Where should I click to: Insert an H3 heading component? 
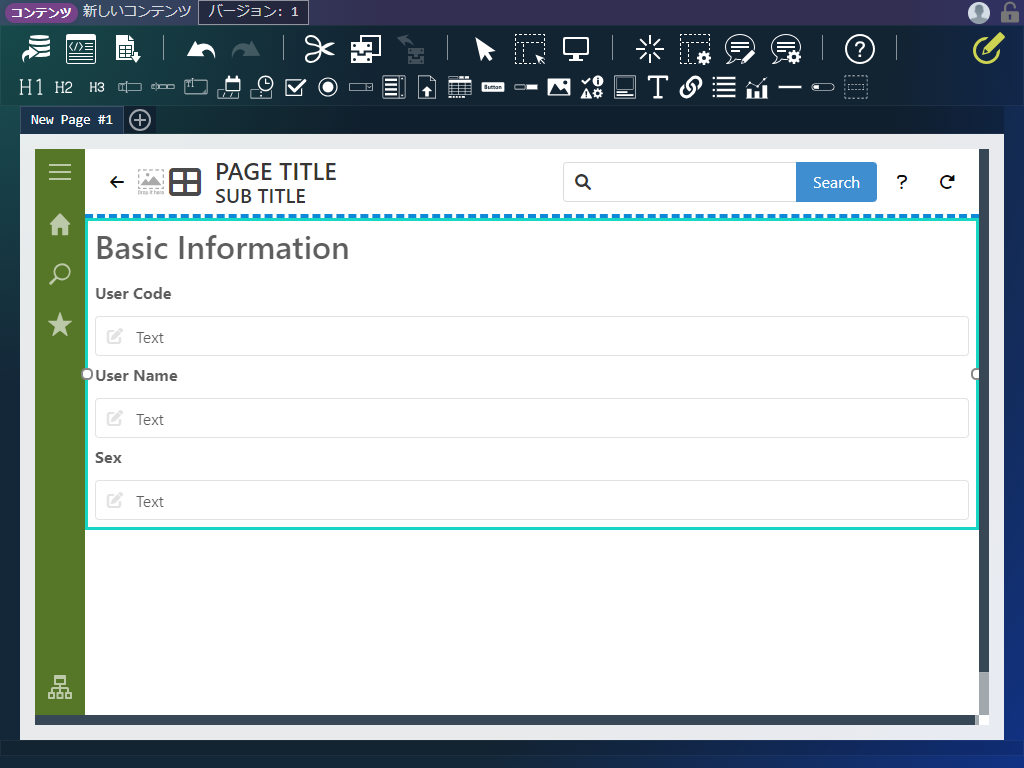tap(97, 87)
